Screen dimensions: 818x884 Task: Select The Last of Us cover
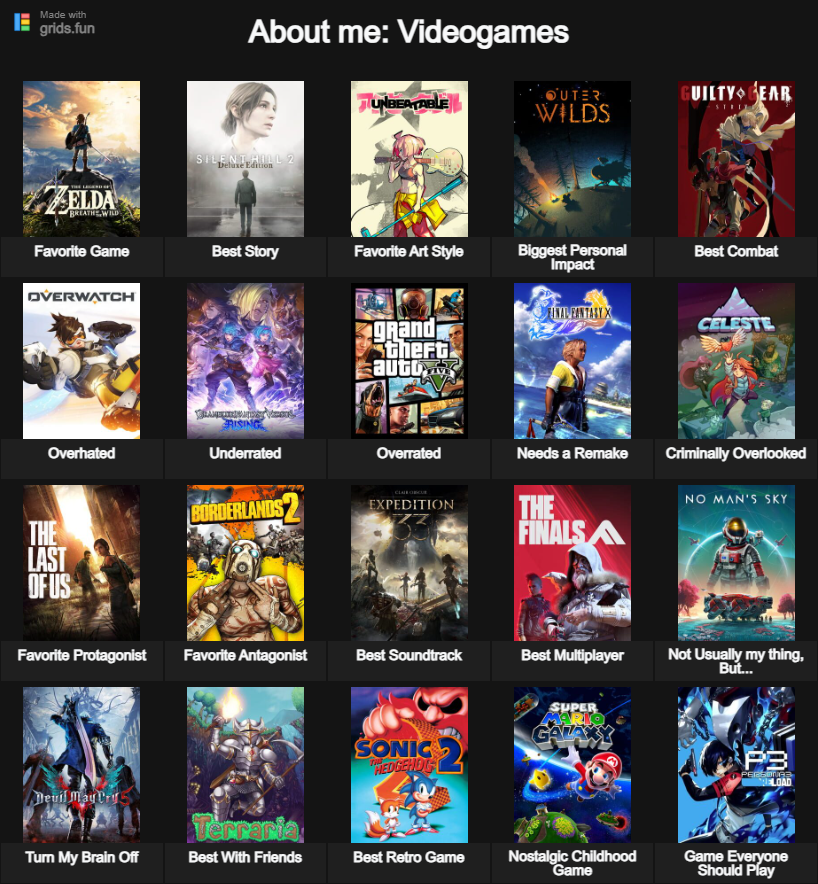pyautogui.click(x=82, y=563)
